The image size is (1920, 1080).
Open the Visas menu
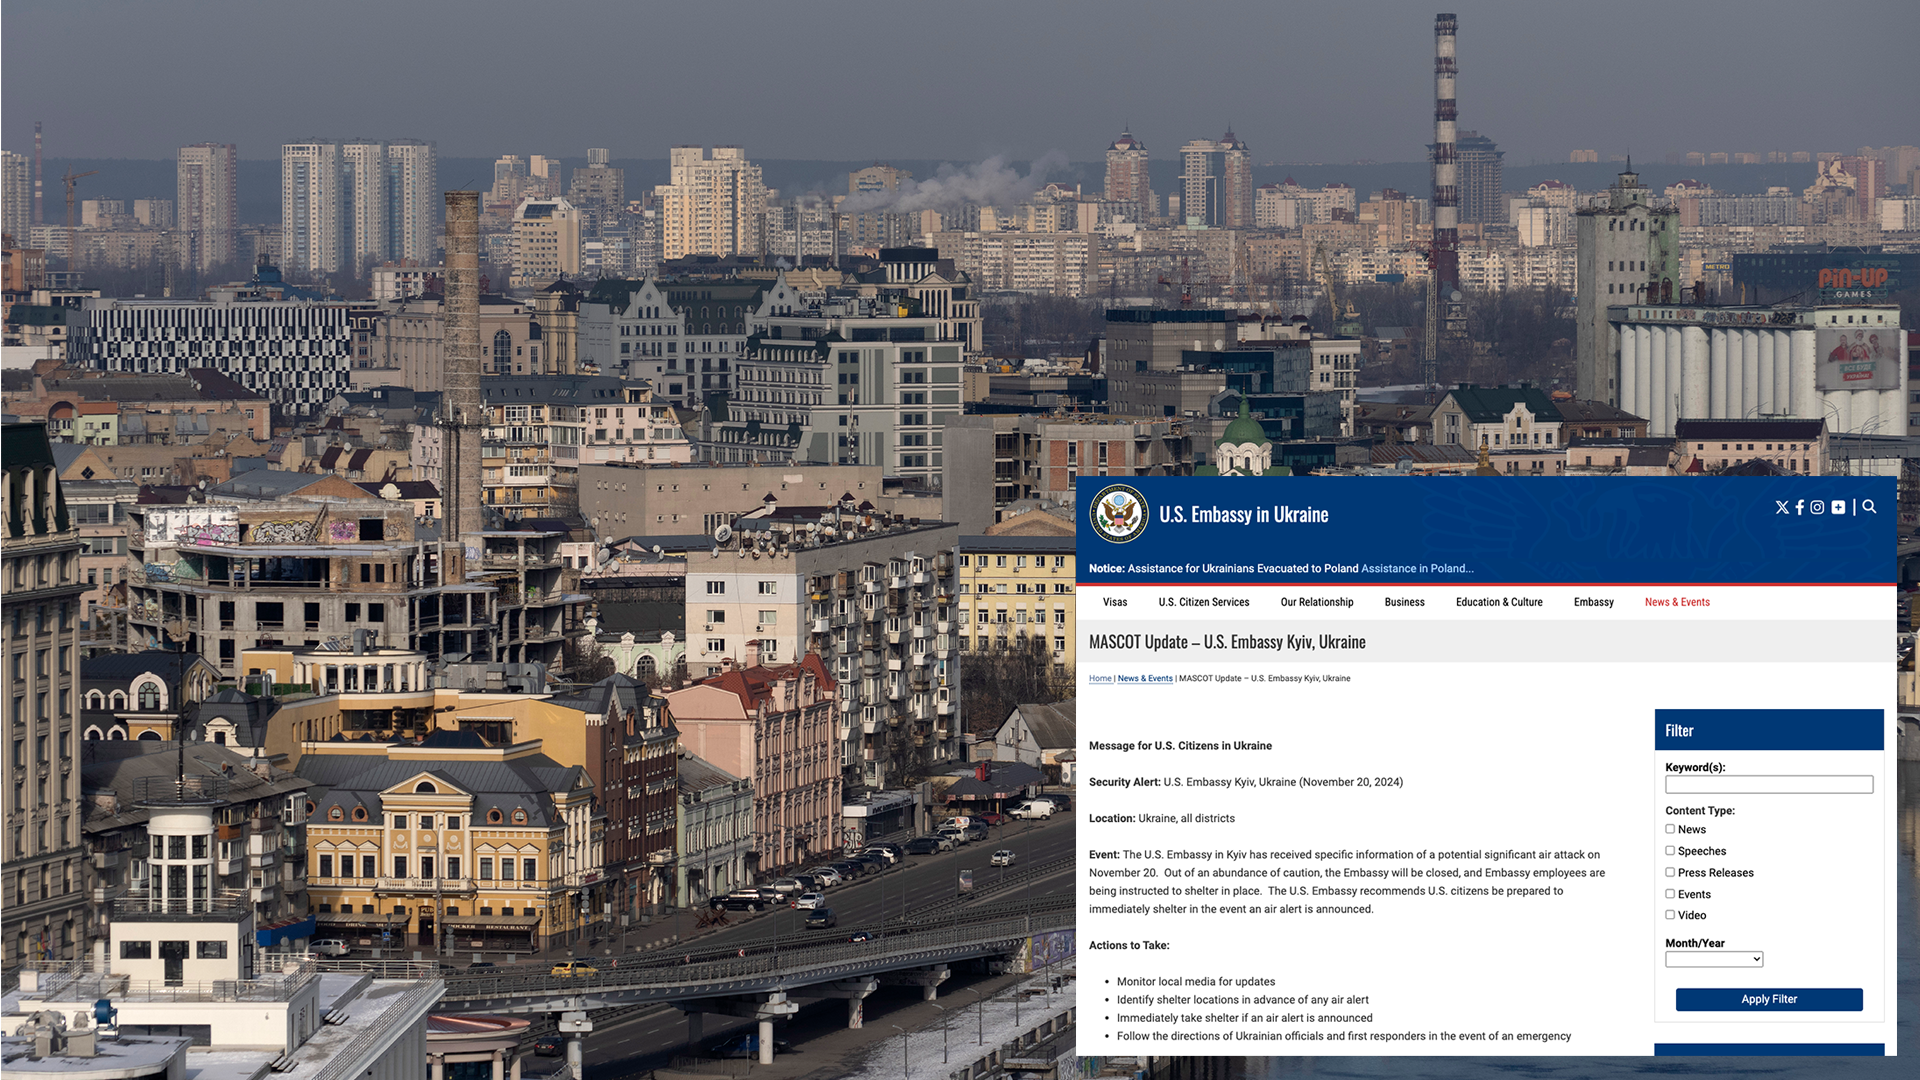click(x=1114, y=602)
